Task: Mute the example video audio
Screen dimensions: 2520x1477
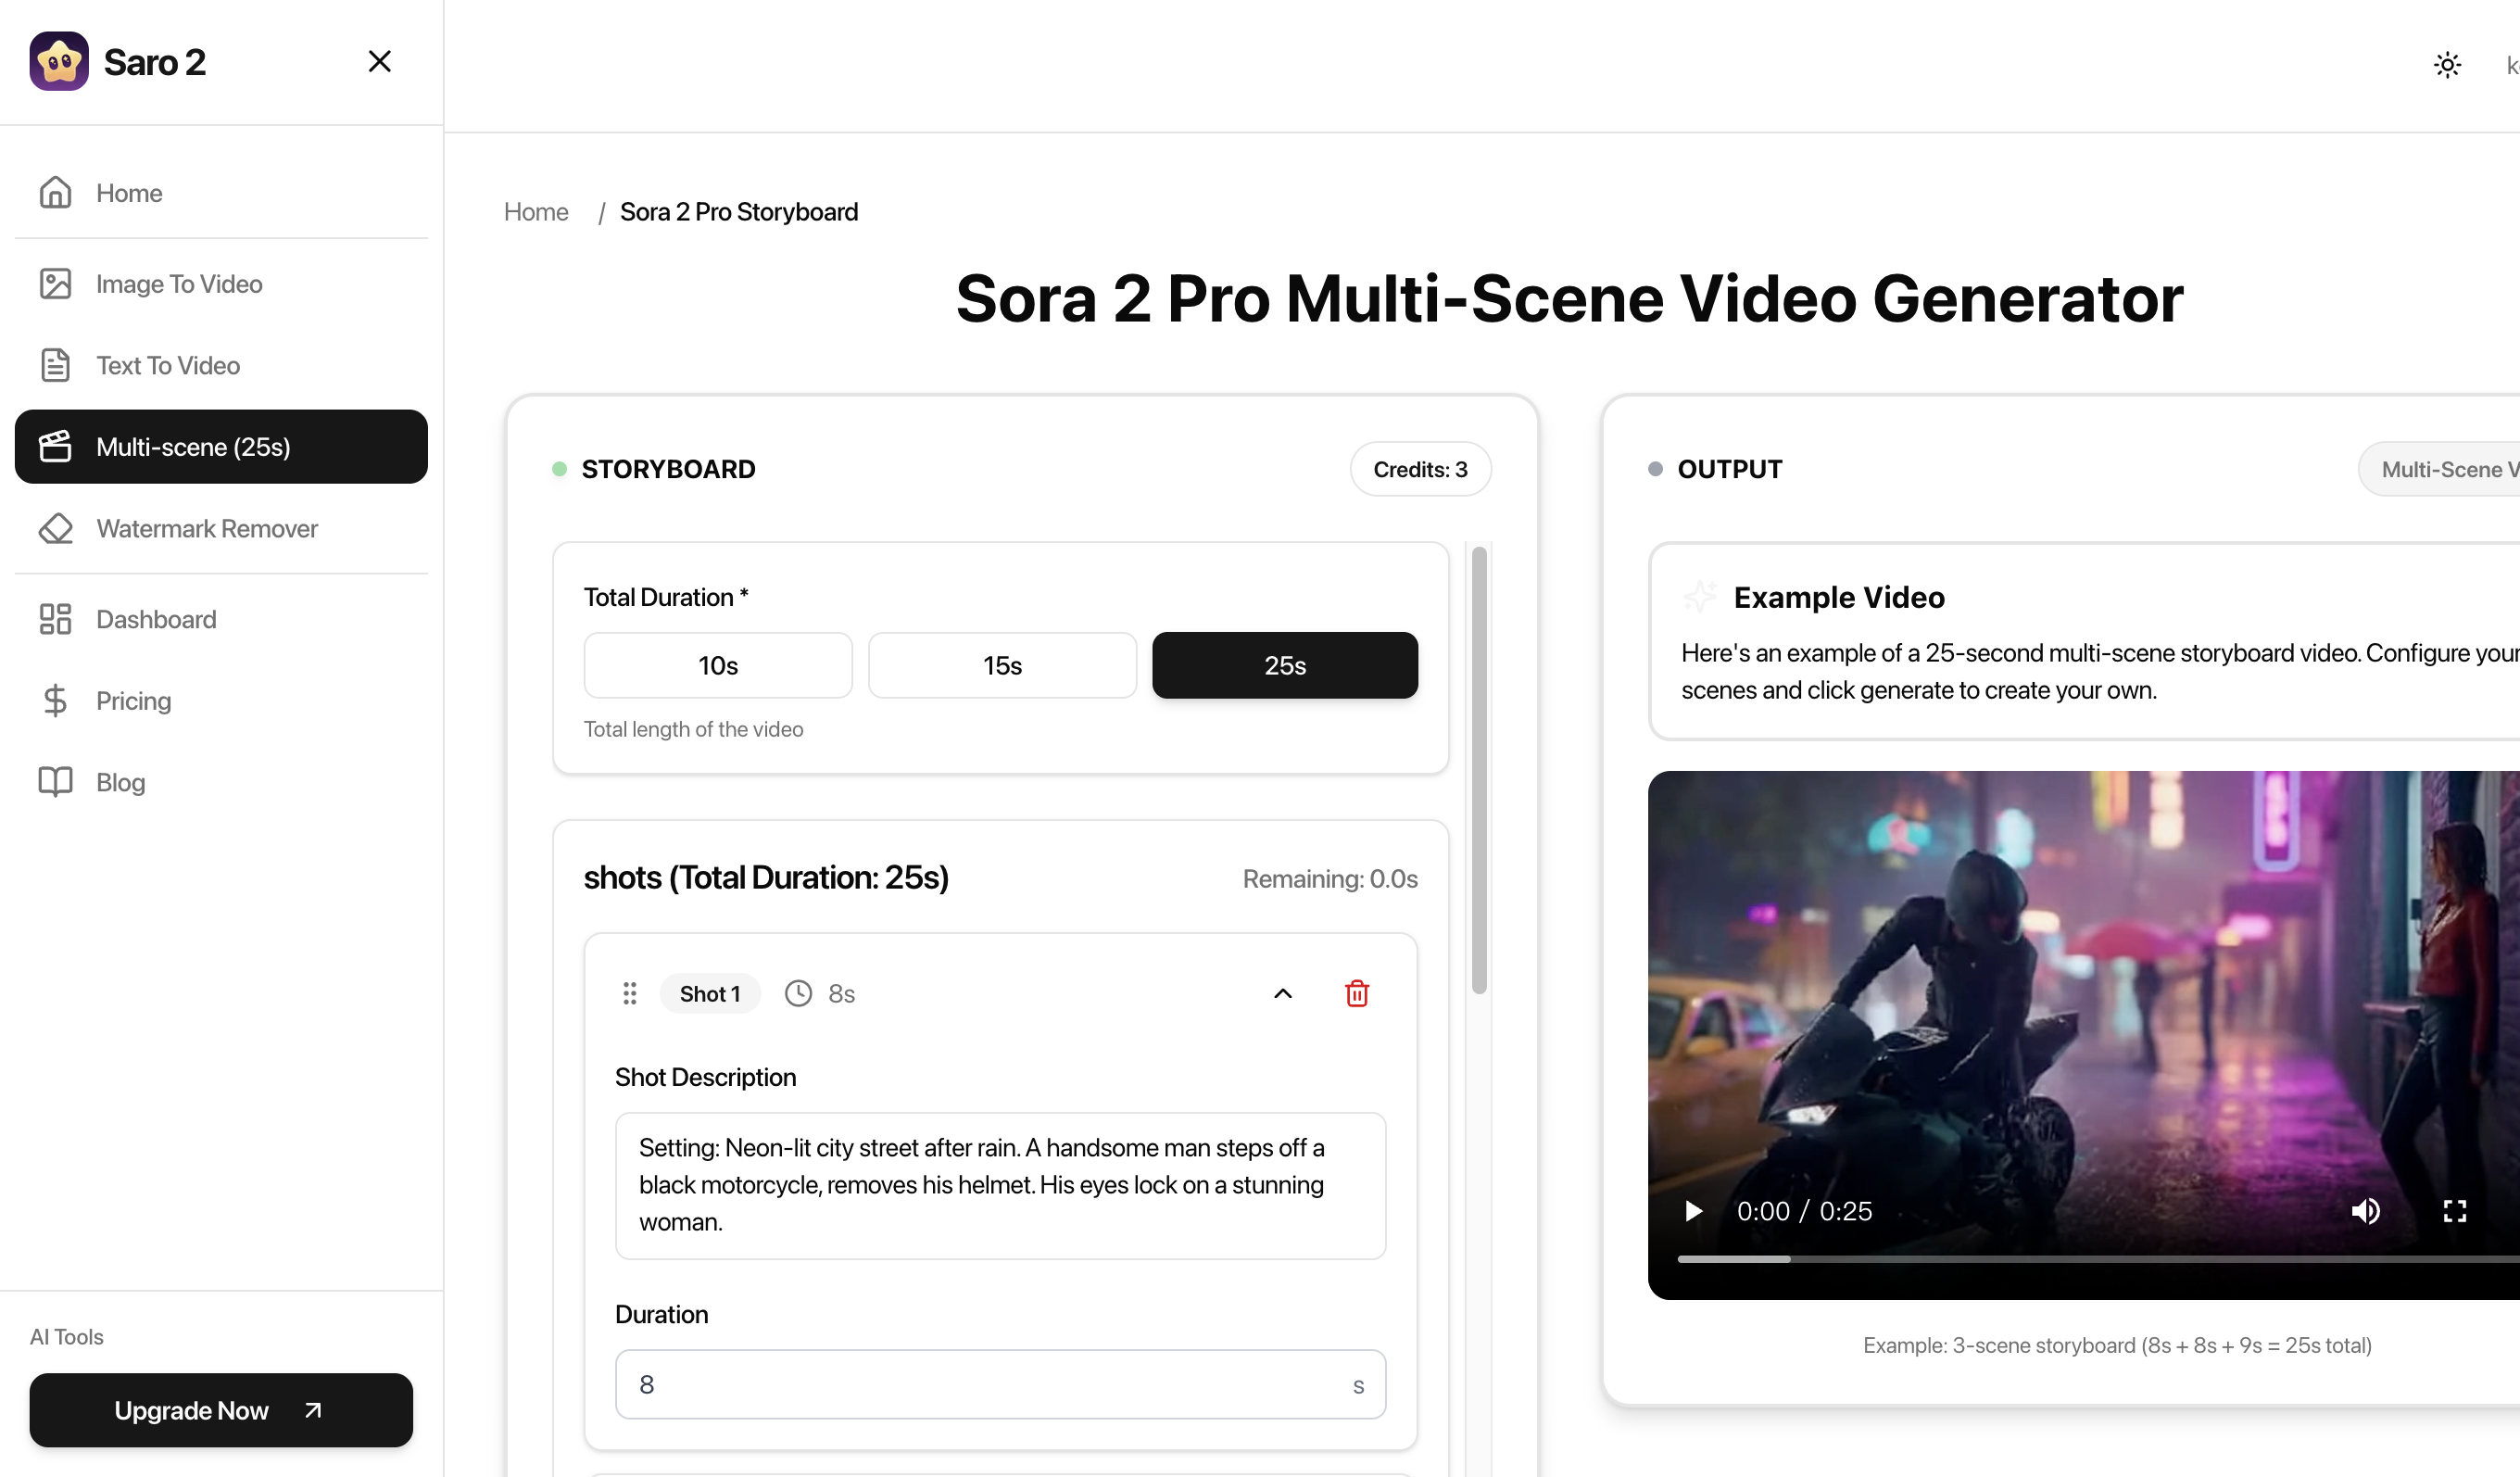Action: pyautogui.click(x=2367, y=1211)
